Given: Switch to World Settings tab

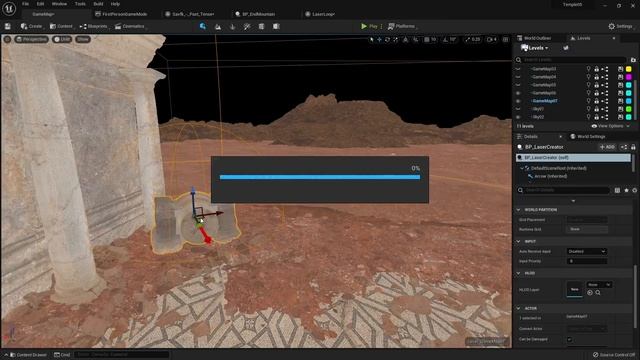Looking at the screenshot, I should tap(588, 137).
